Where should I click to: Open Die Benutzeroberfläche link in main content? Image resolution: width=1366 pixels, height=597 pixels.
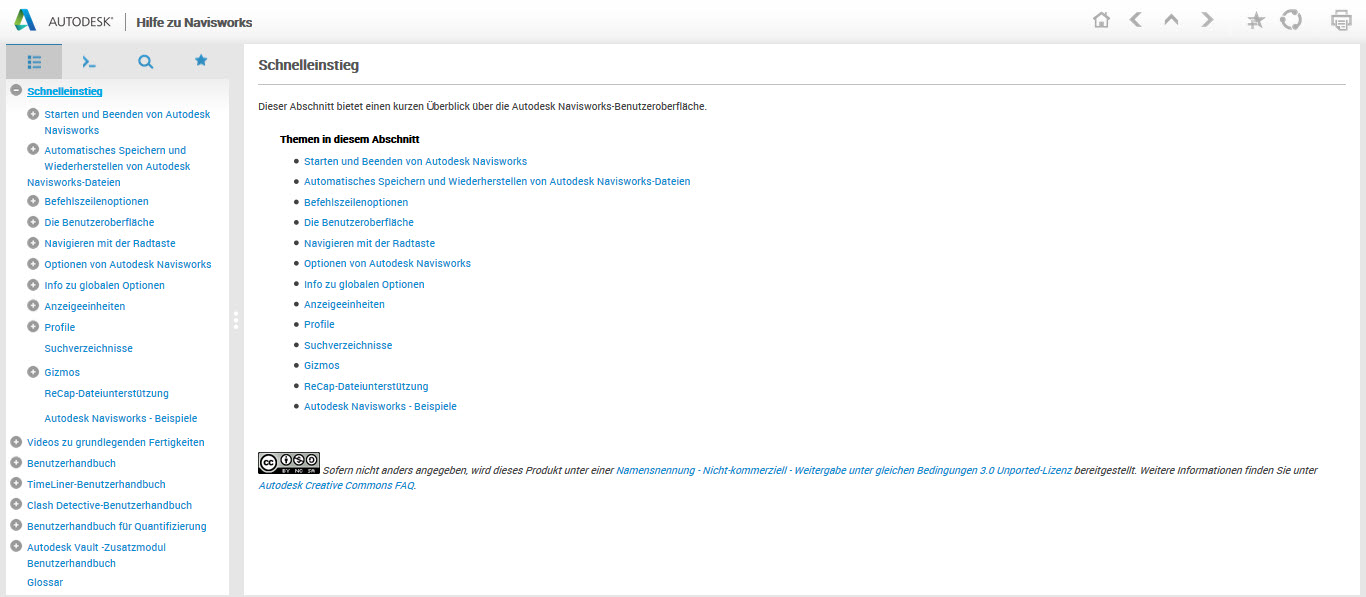click(x=359, y=222)
